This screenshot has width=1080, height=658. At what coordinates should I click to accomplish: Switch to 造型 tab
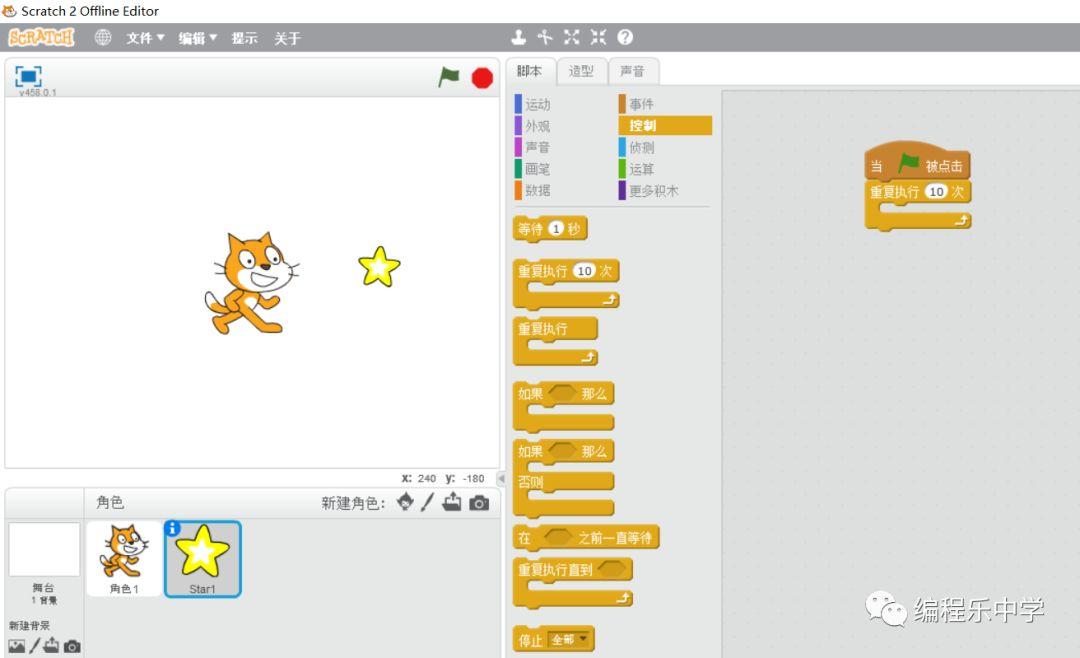[x=581, y=71]
